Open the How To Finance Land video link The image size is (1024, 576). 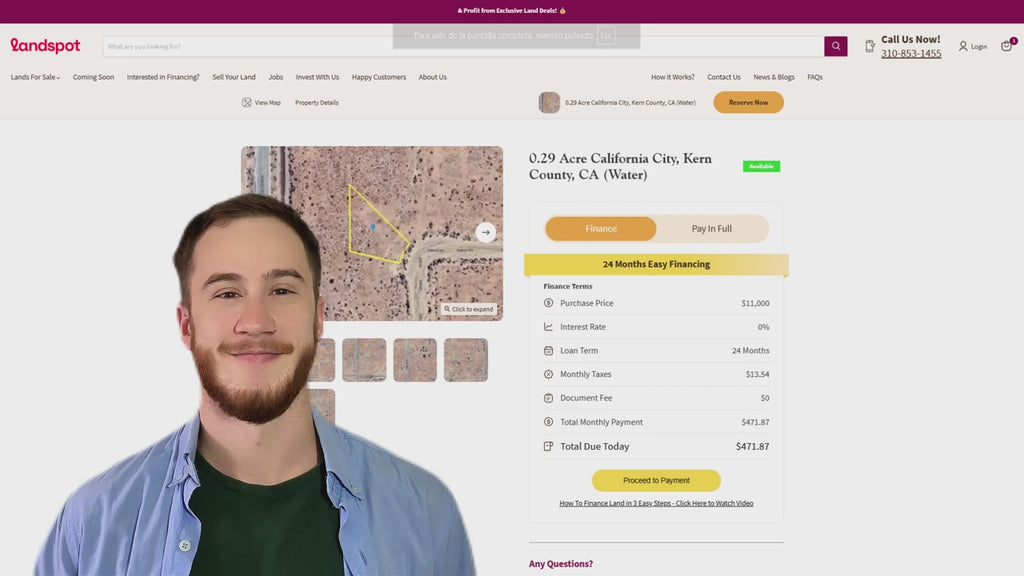click(x=656, y=503)
